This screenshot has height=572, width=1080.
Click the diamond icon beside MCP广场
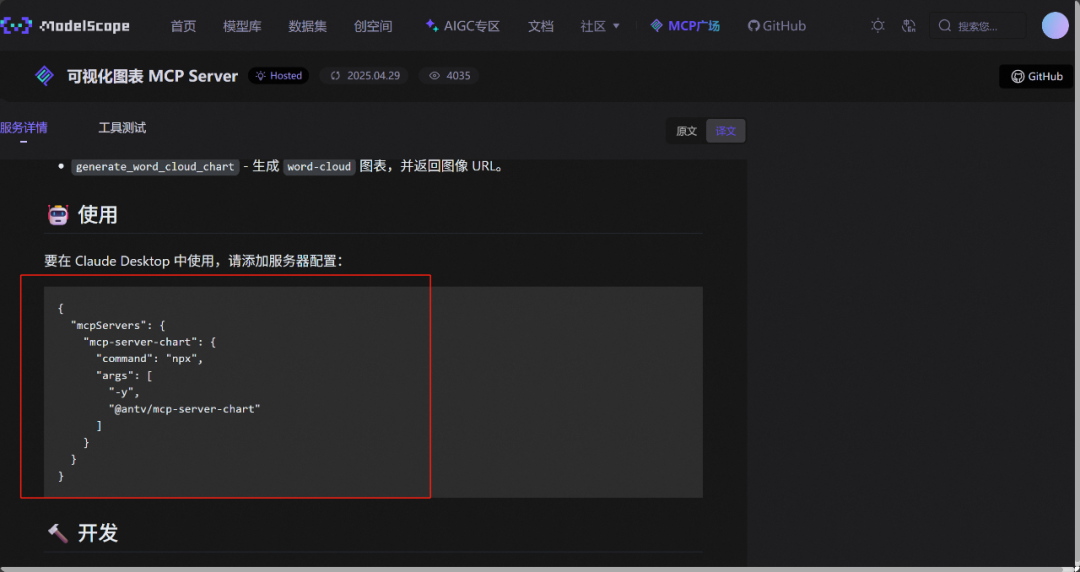point(656,25)
